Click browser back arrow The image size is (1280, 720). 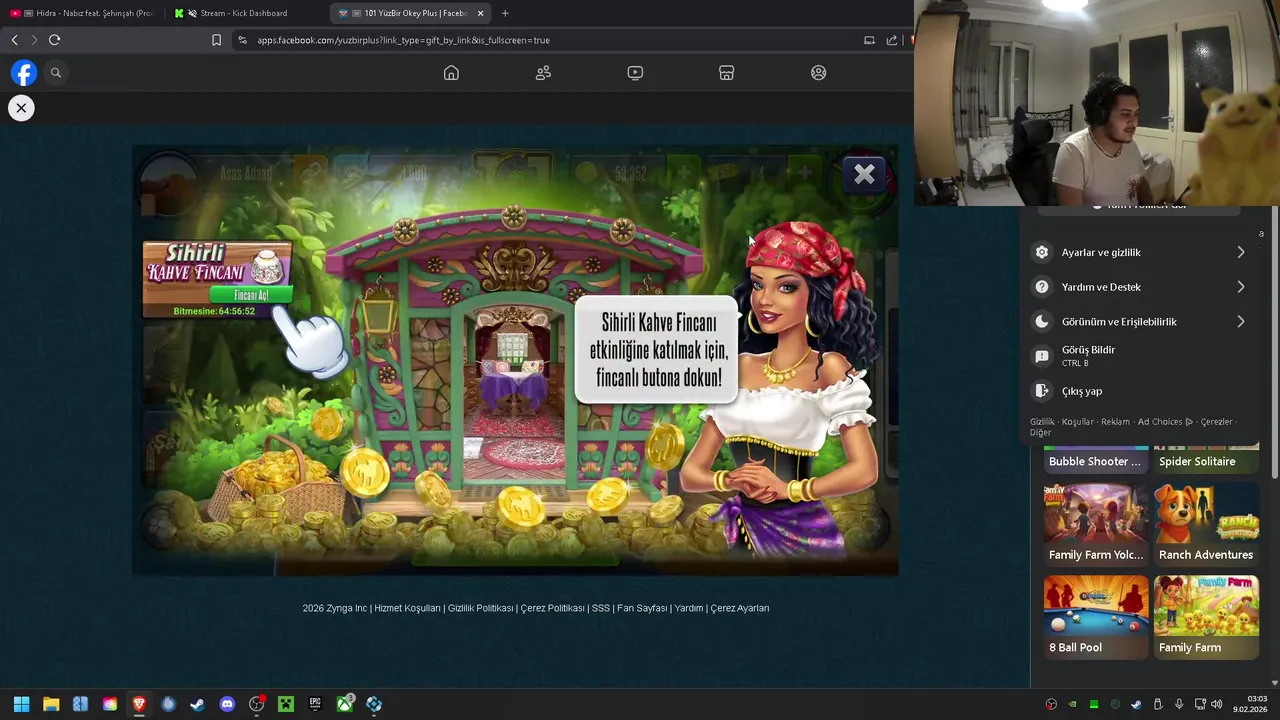click(14, 40)
